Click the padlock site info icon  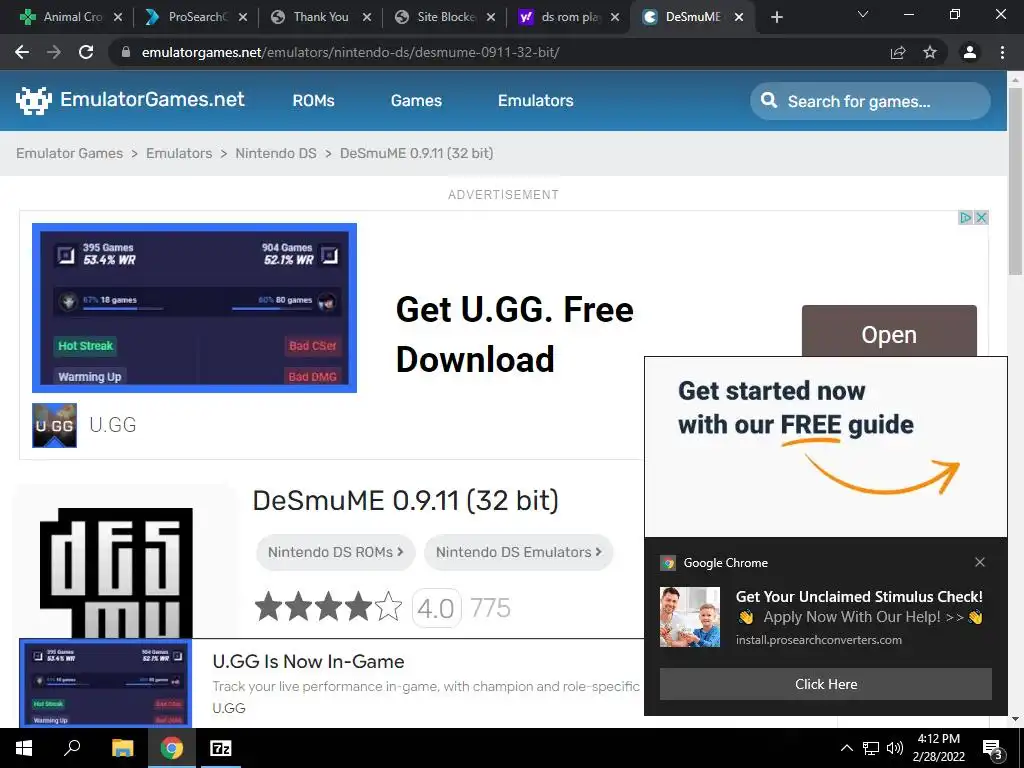pyautogui.click(x=125, y=52)
